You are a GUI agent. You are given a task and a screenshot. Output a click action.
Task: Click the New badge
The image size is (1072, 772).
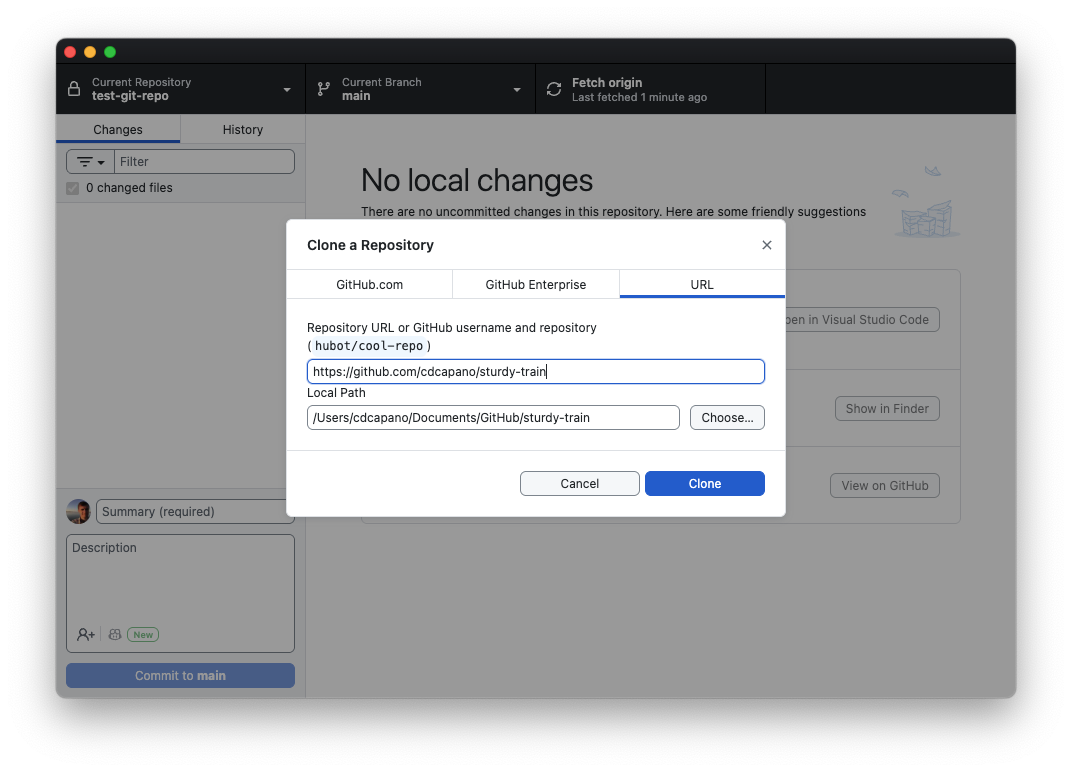coord(143,635)
